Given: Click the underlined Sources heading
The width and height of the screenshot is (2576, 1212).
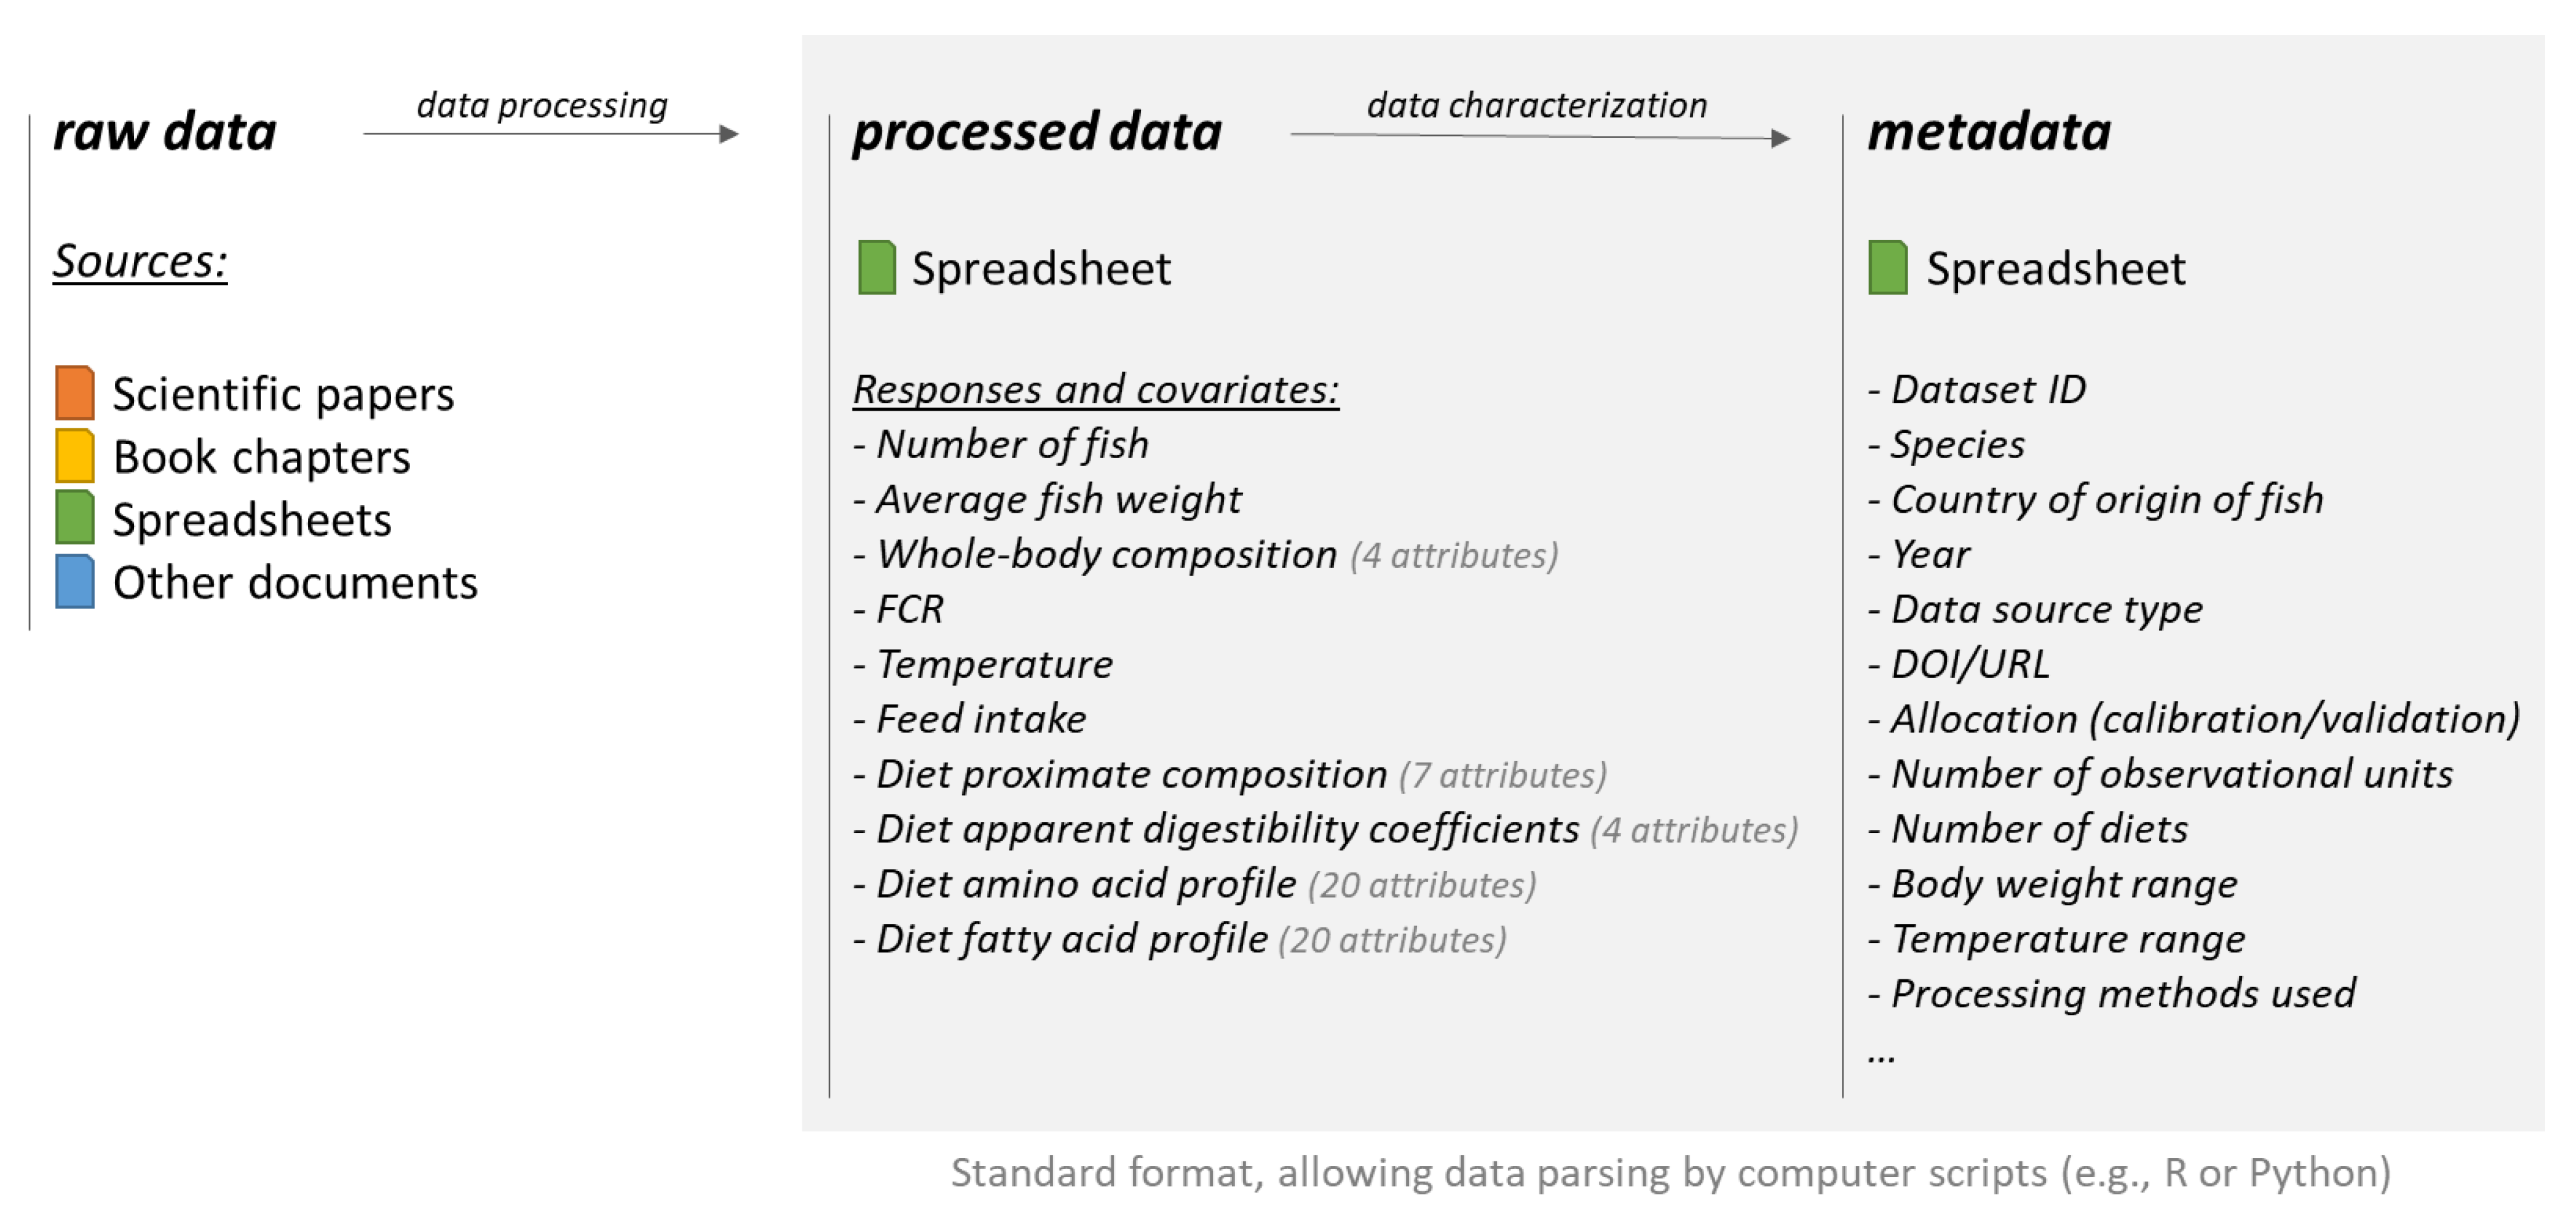Looking at the screenshot, I should [x=140, y=262].
